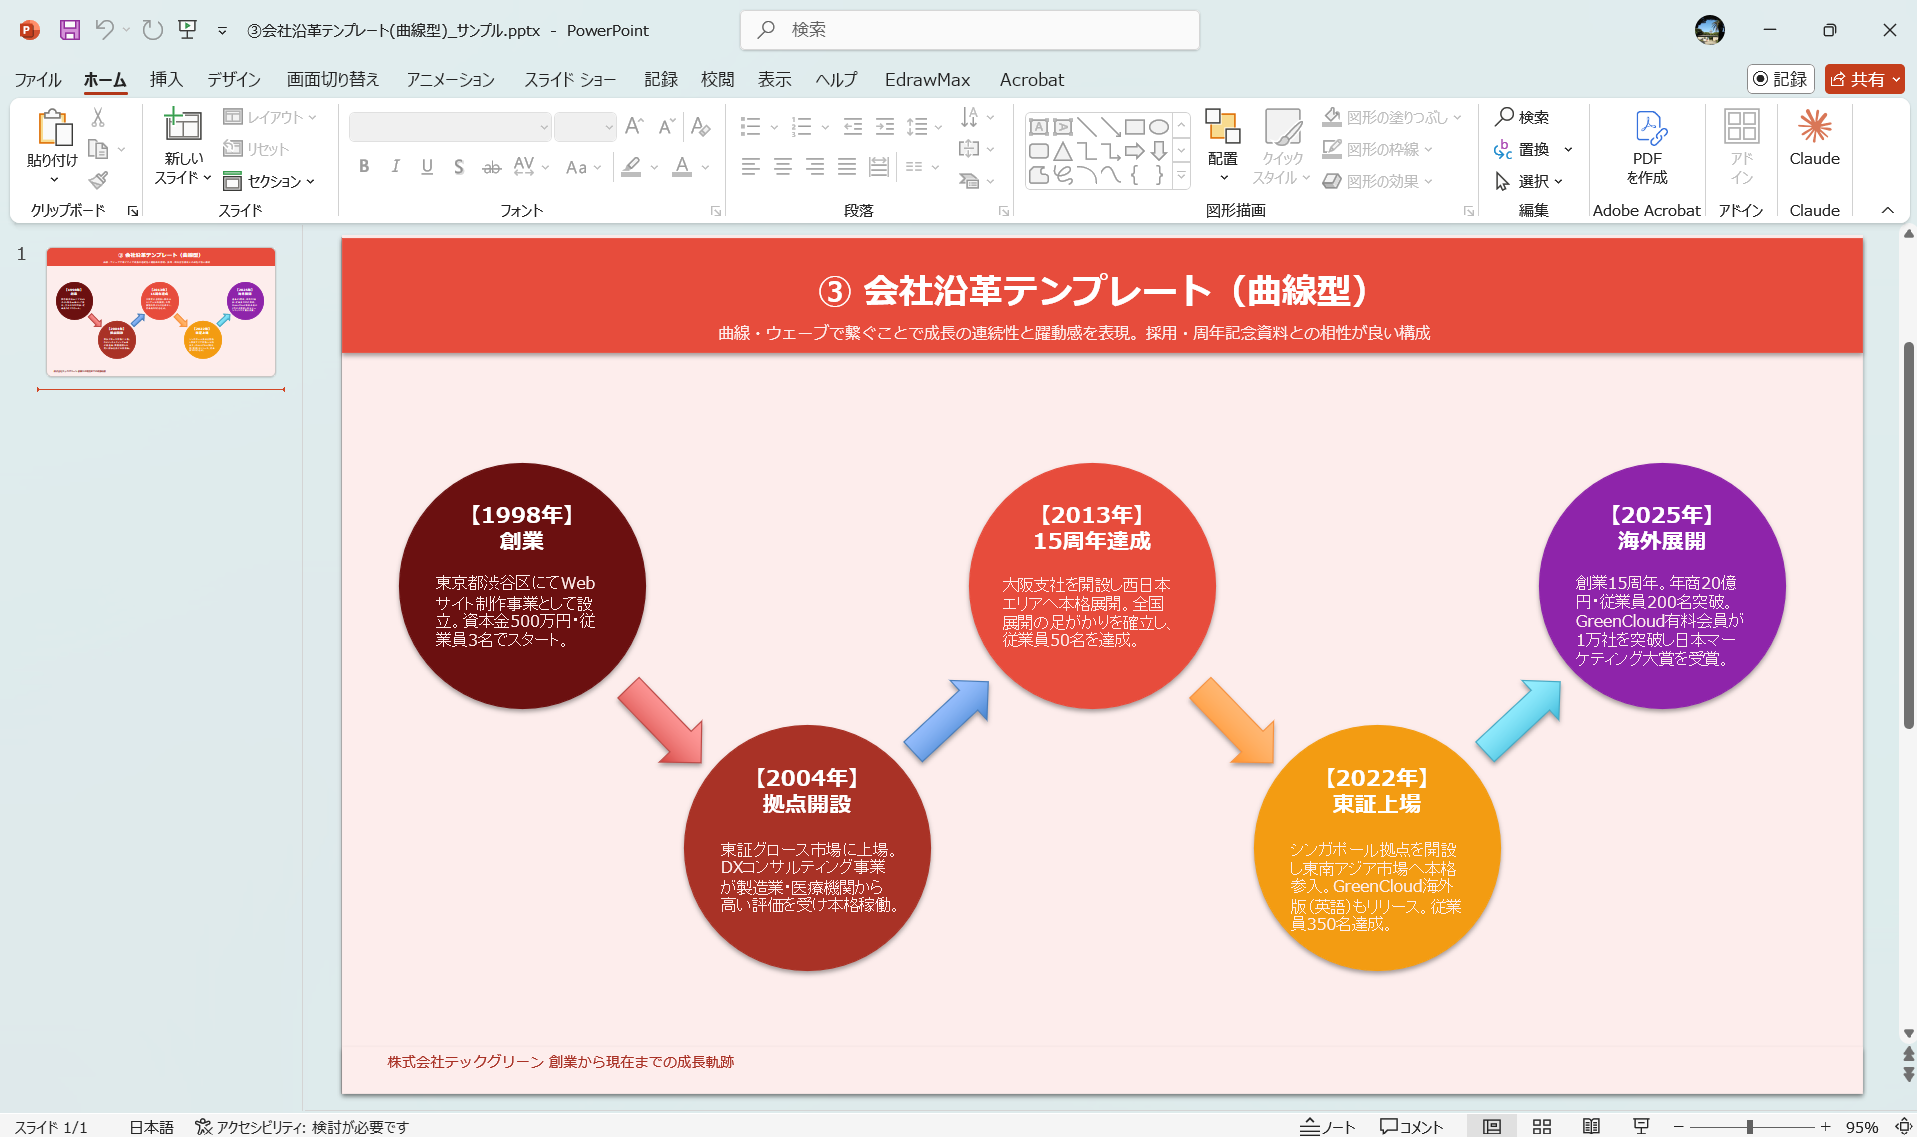The width and height of the screenshot is (1917, 1137).
Task: Open Quick Access Toolbar customize dropdown
Action: (x=222, y=31)
